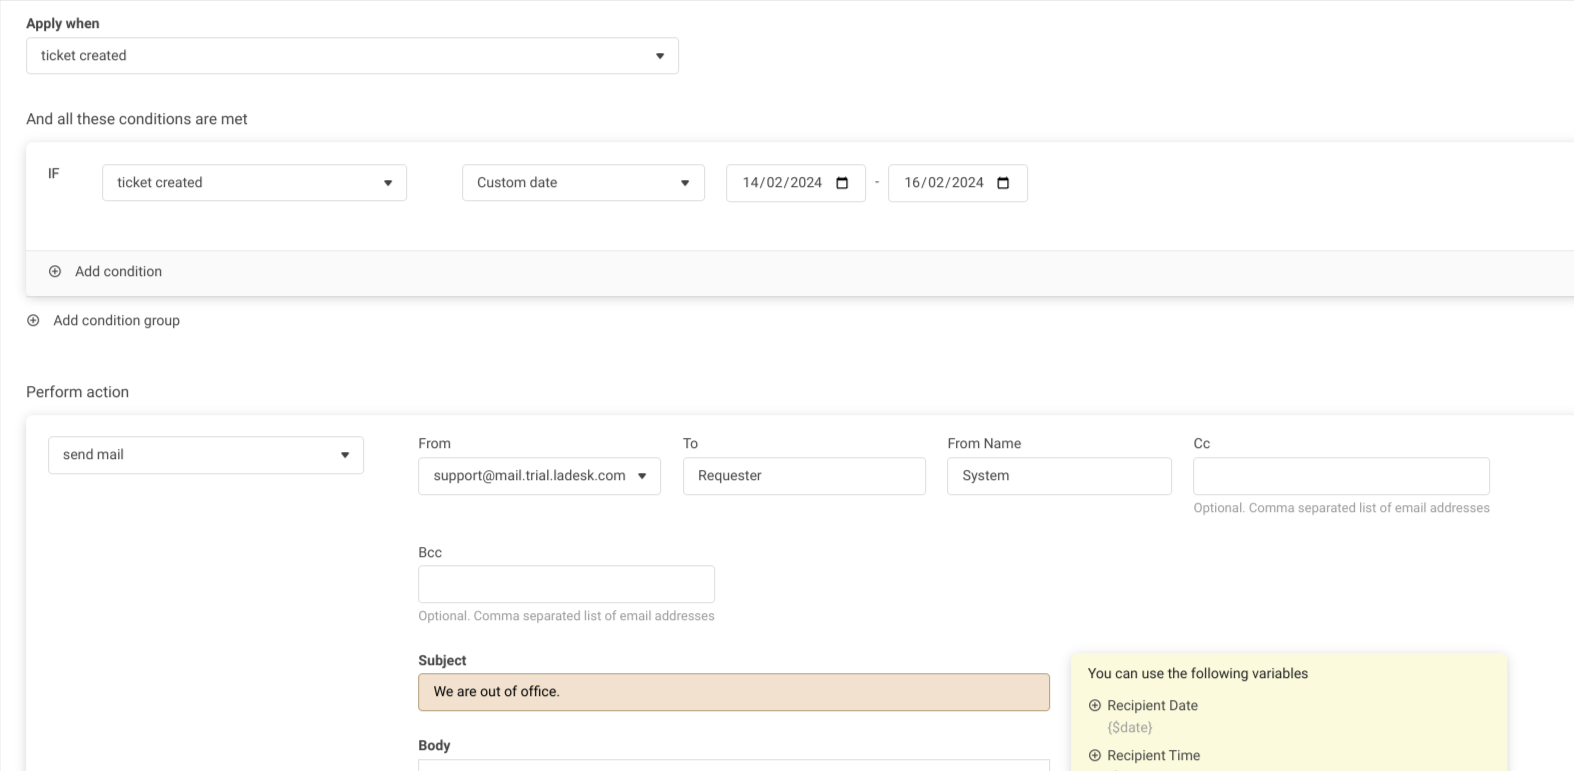Click the plus icon beside Add condition group

pyautogui.click(x=33, y=320)
